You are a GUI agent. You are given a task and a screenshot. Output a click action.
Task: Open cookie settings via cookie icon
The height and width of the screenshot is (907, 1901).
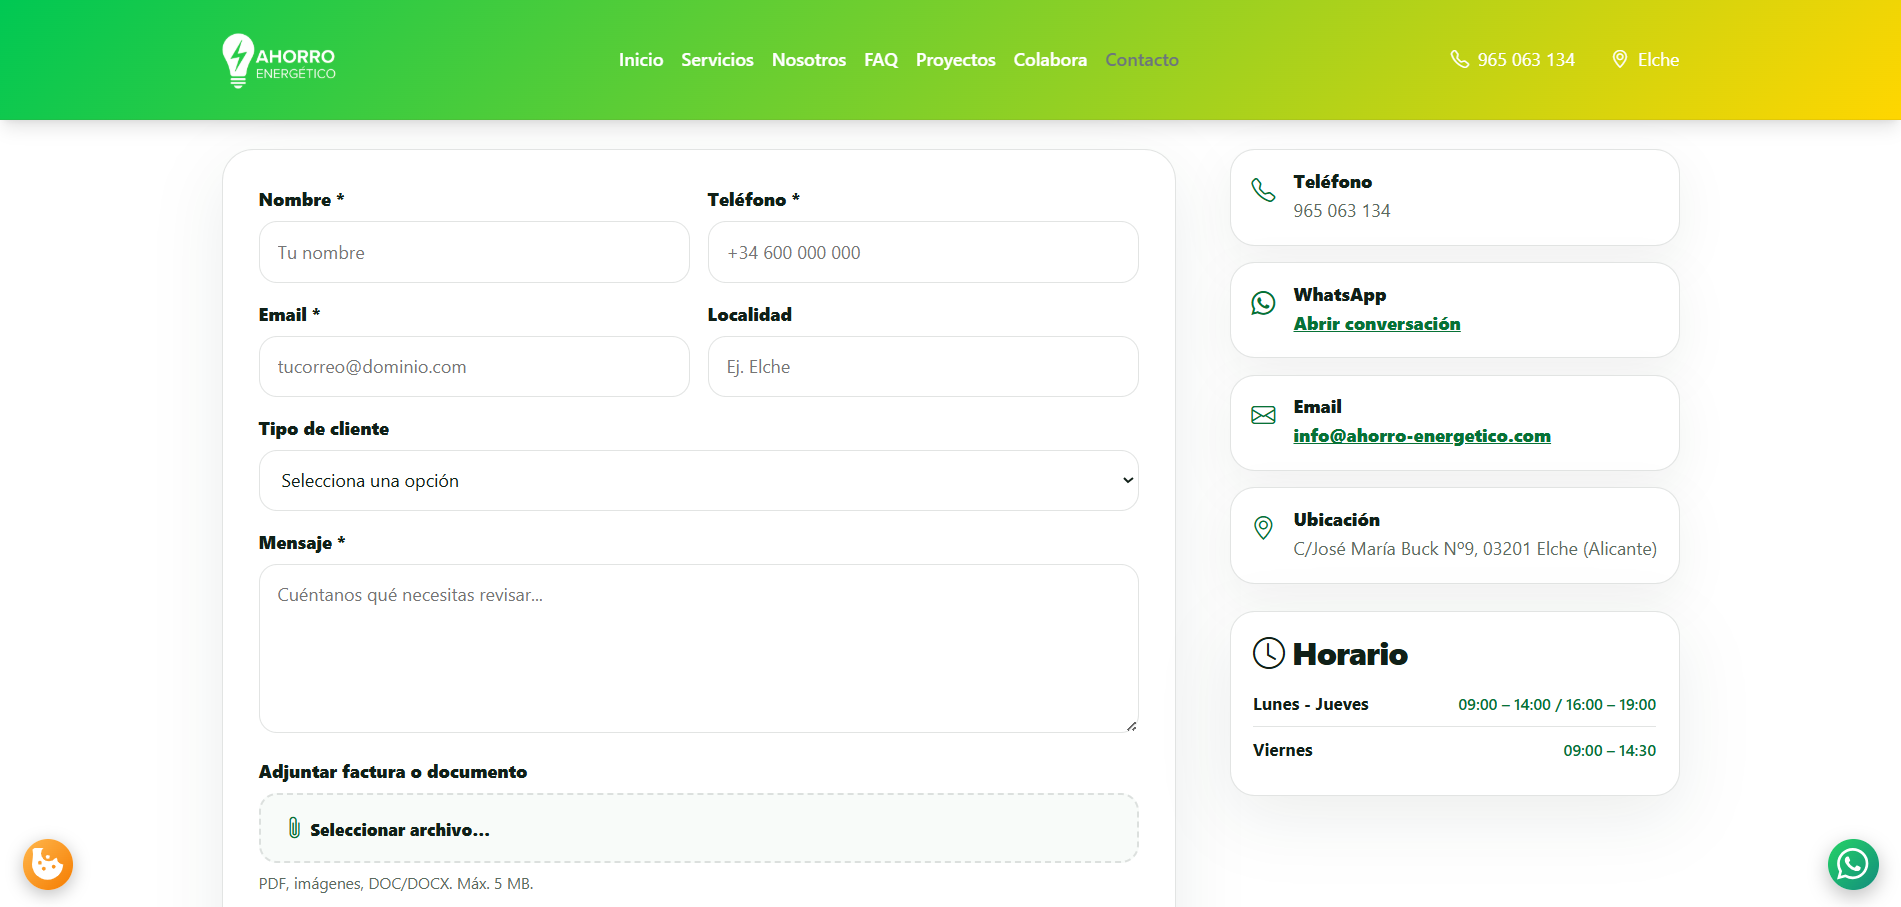click(48, 864)
